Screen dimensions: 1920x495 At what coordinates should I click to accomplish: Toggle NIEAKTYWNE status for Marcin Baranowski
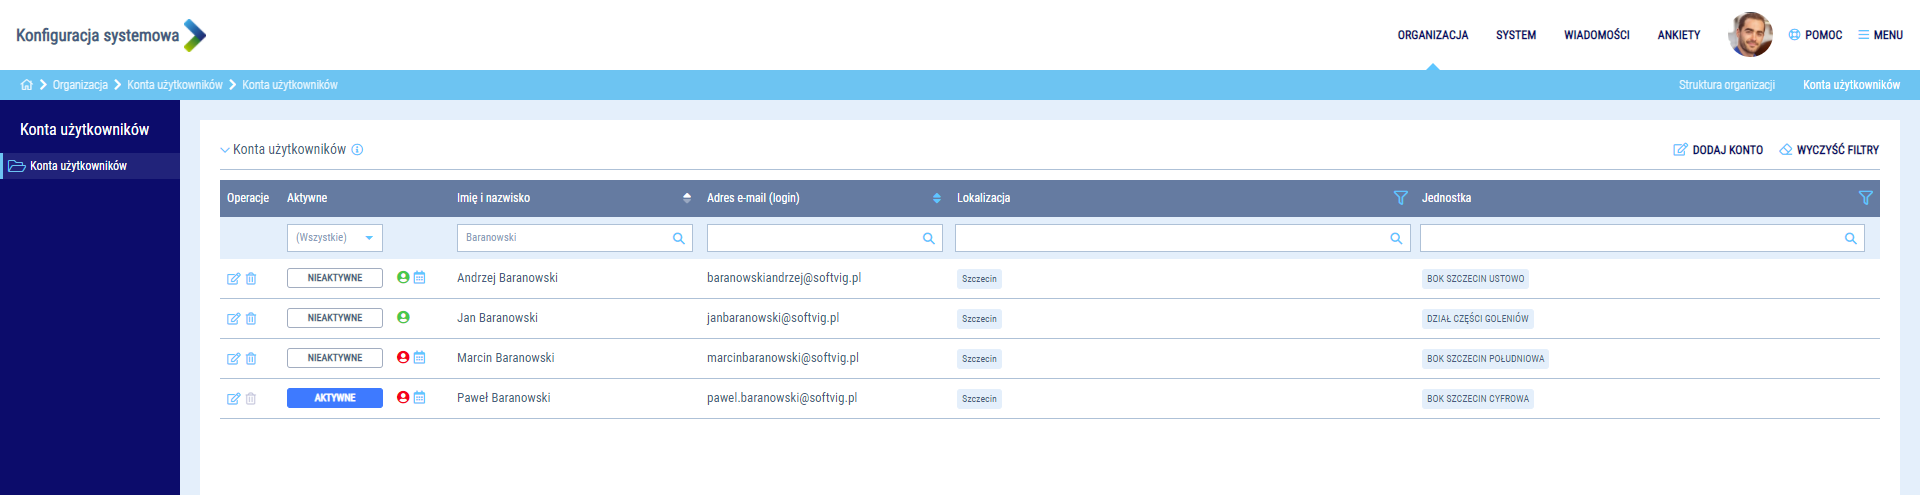(x=334, y=358)
